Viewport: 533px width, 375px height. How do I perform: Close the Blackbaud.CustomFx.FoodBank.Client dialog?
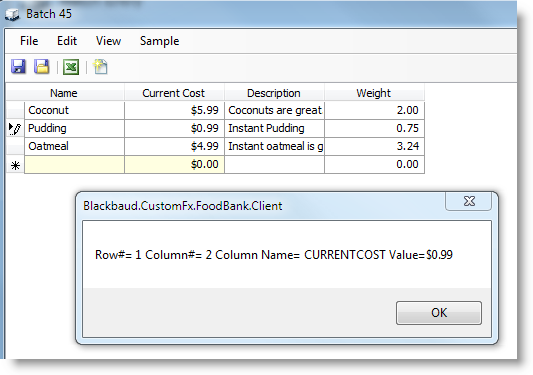pos(469,201)
